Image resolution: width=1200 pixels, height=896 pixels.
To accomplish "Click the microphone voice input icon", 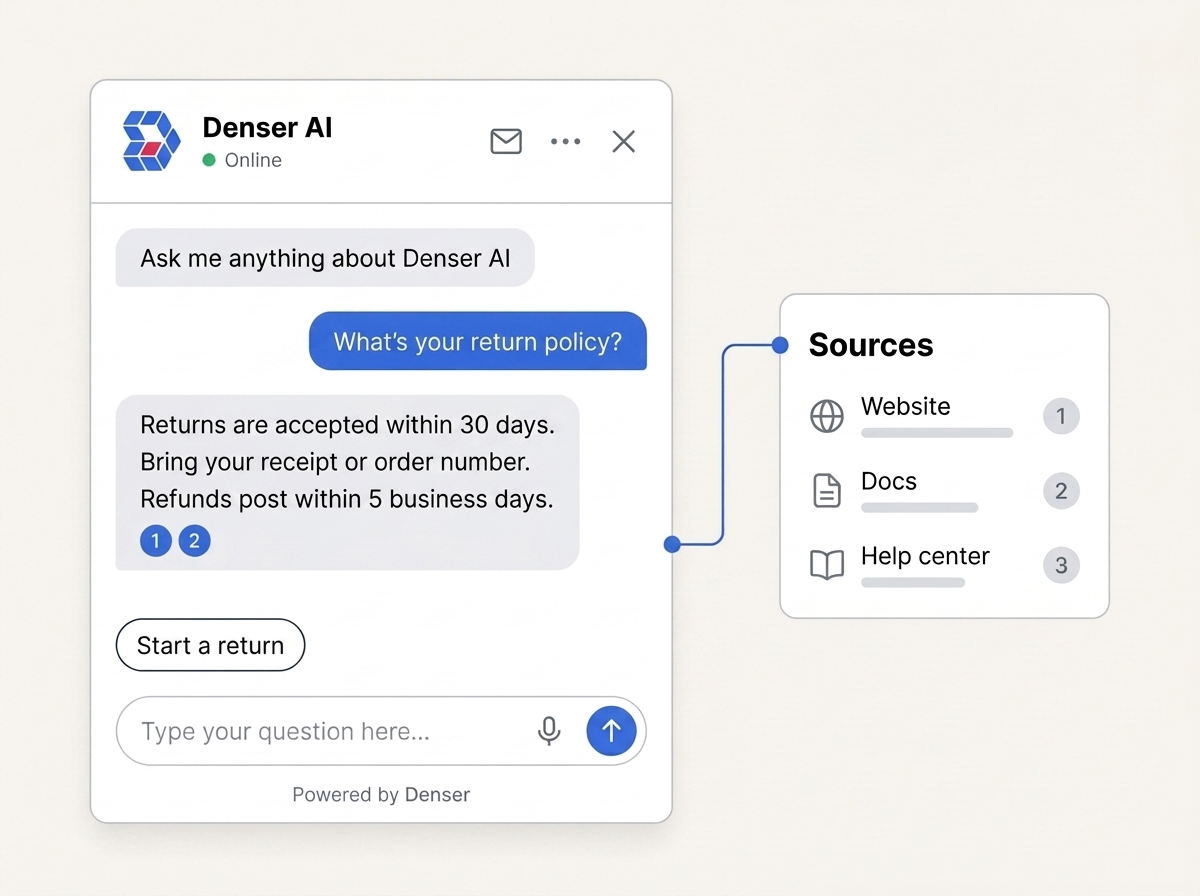I will pos(549,731).
